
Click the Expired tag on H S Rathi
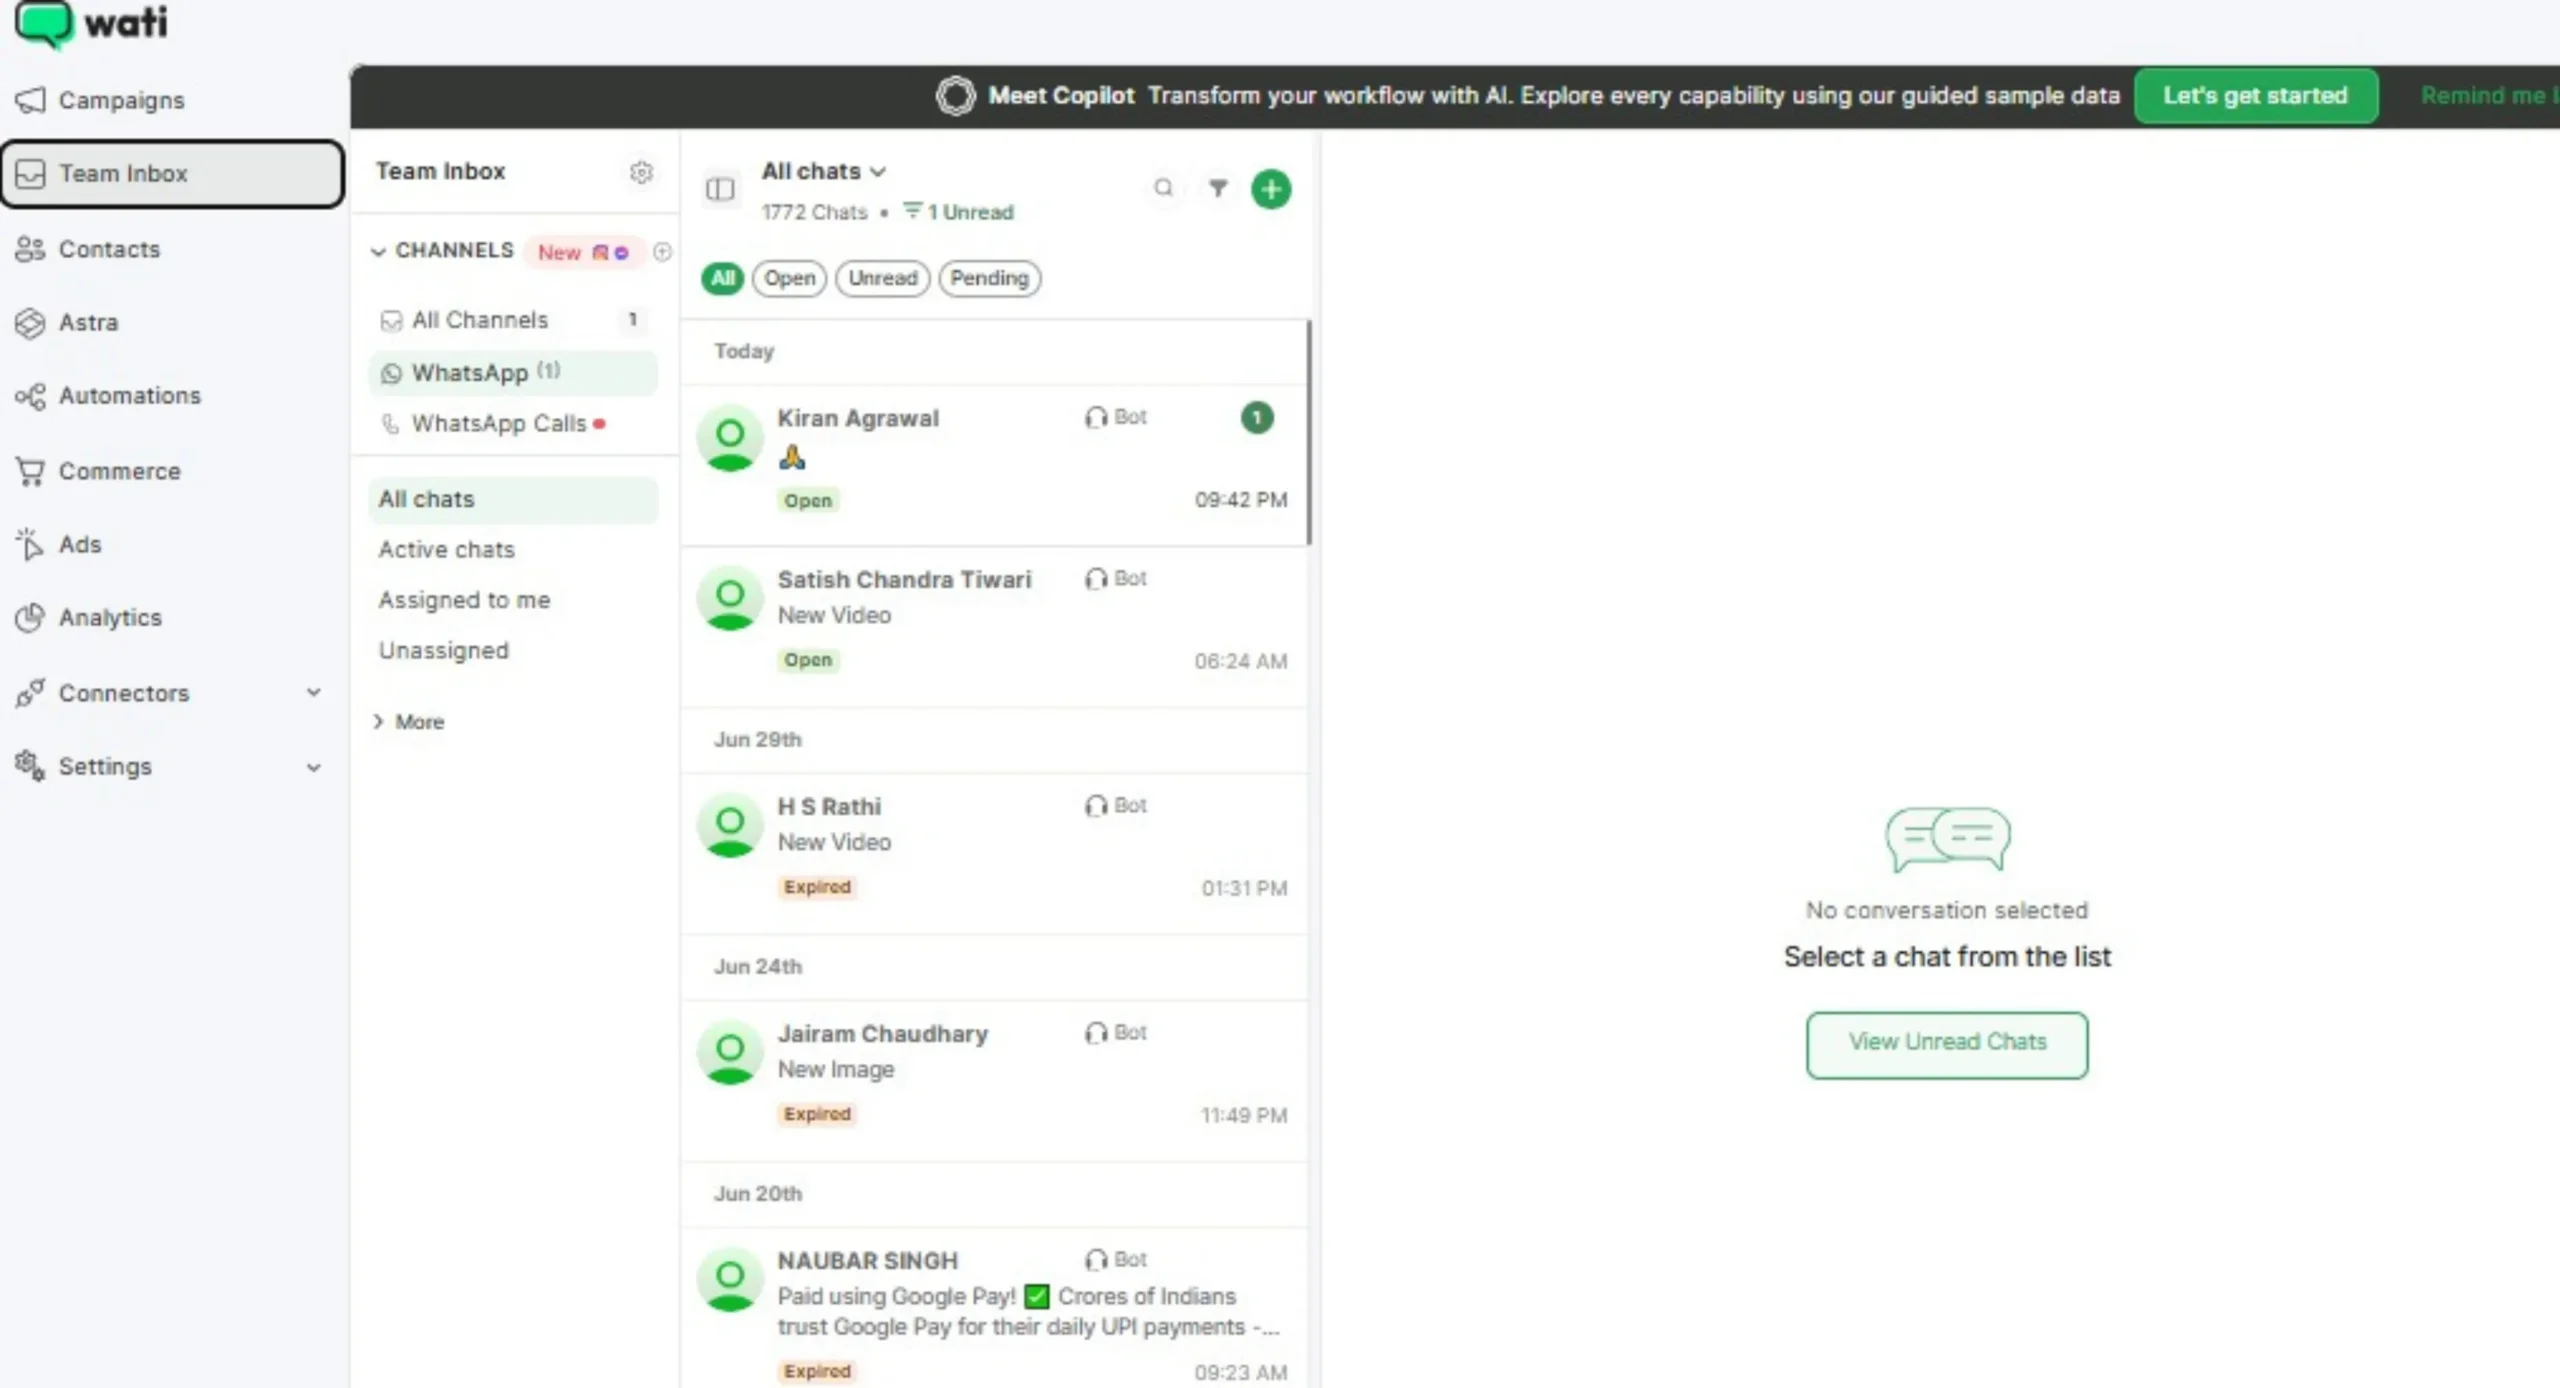tap(817, 887)
